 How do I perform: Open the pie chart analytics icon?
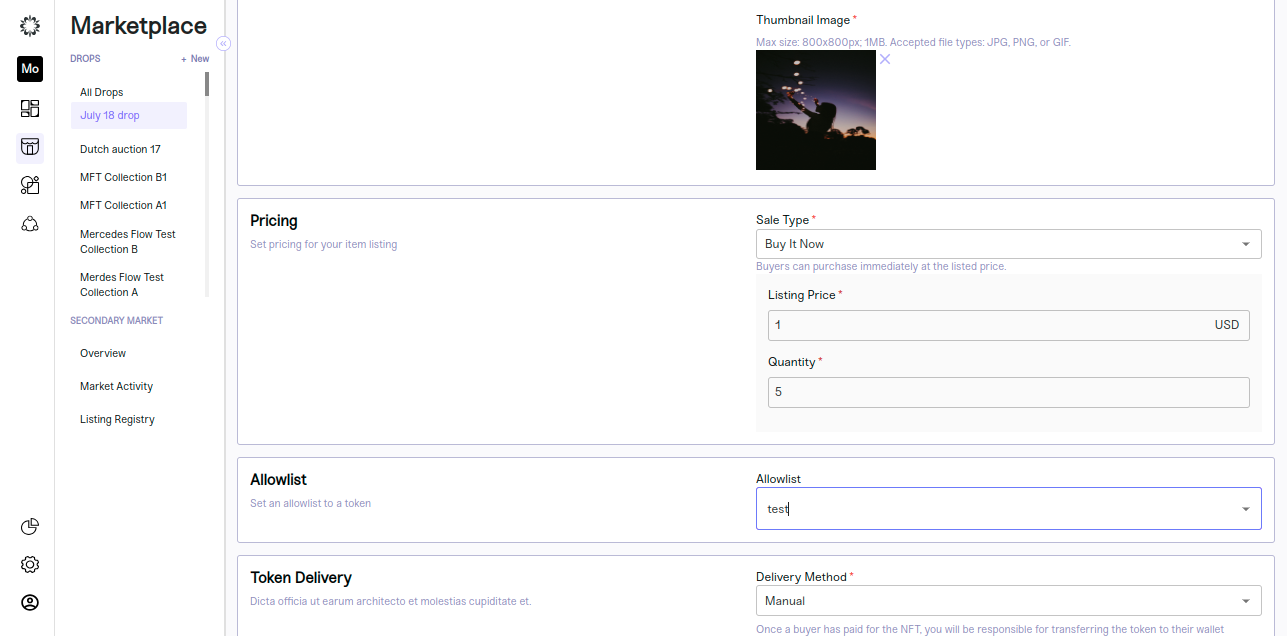[30, 527]
